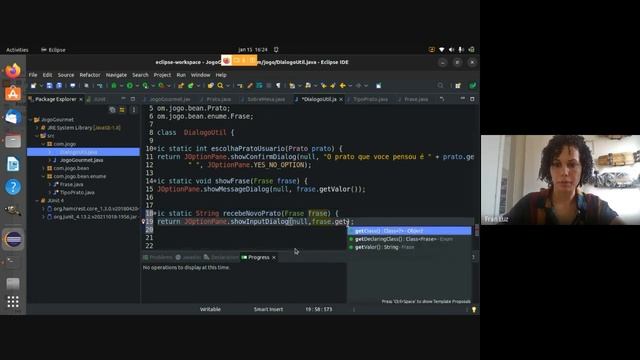Open Ubuntu Software from the dock

click(x=13, y=94)
